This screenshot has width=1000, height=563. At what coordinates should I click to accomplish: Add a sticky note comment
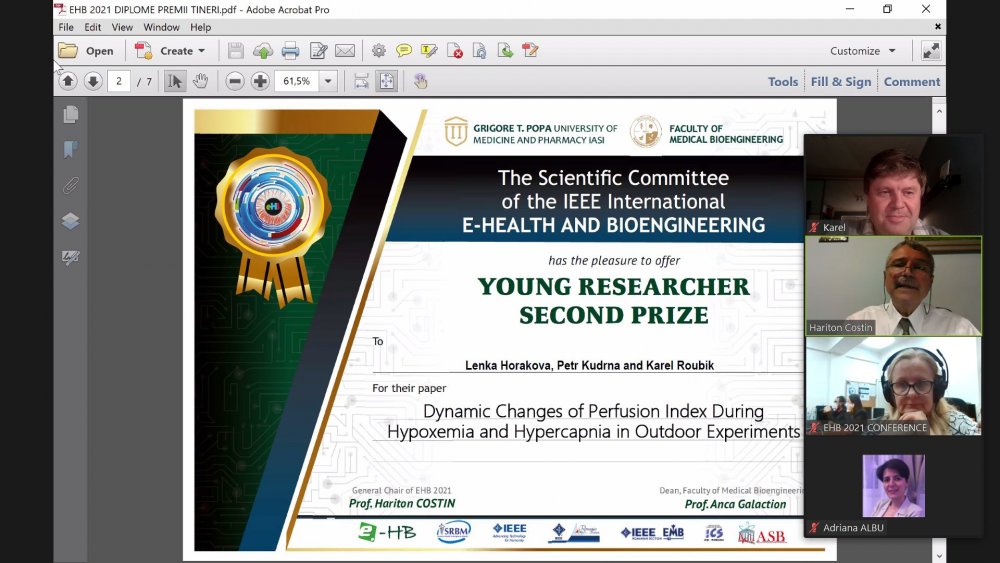404,50
